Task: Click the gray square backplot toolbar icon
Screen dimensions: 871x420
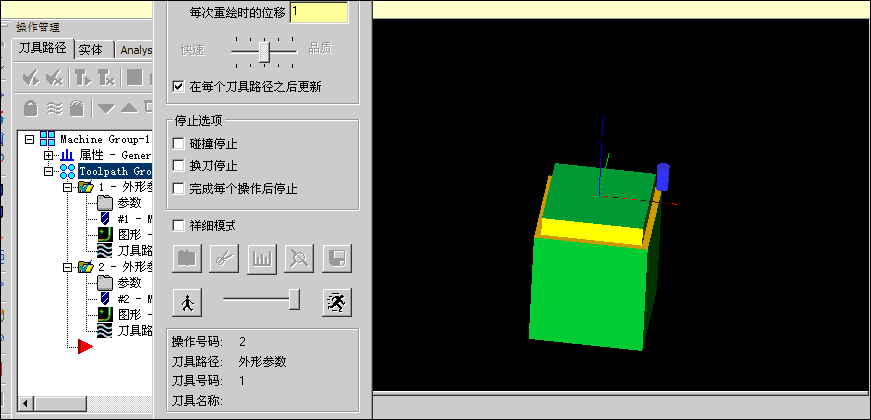Action: click(134, 78)
